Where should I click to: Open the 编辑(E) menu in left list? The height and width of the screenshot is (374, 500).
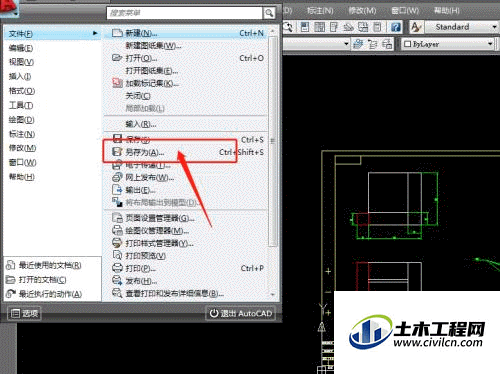click(x=21, y=48)
